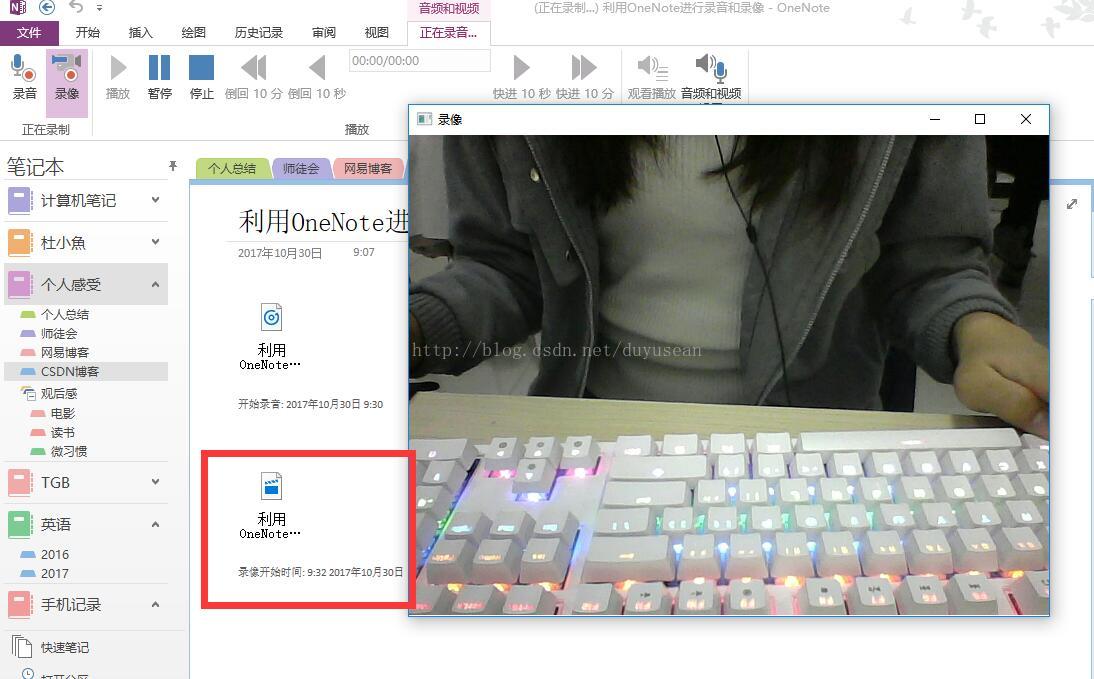Maximize the 录像 video window
The width and height of the screenshot is (1094, 679).
(980, 119)
